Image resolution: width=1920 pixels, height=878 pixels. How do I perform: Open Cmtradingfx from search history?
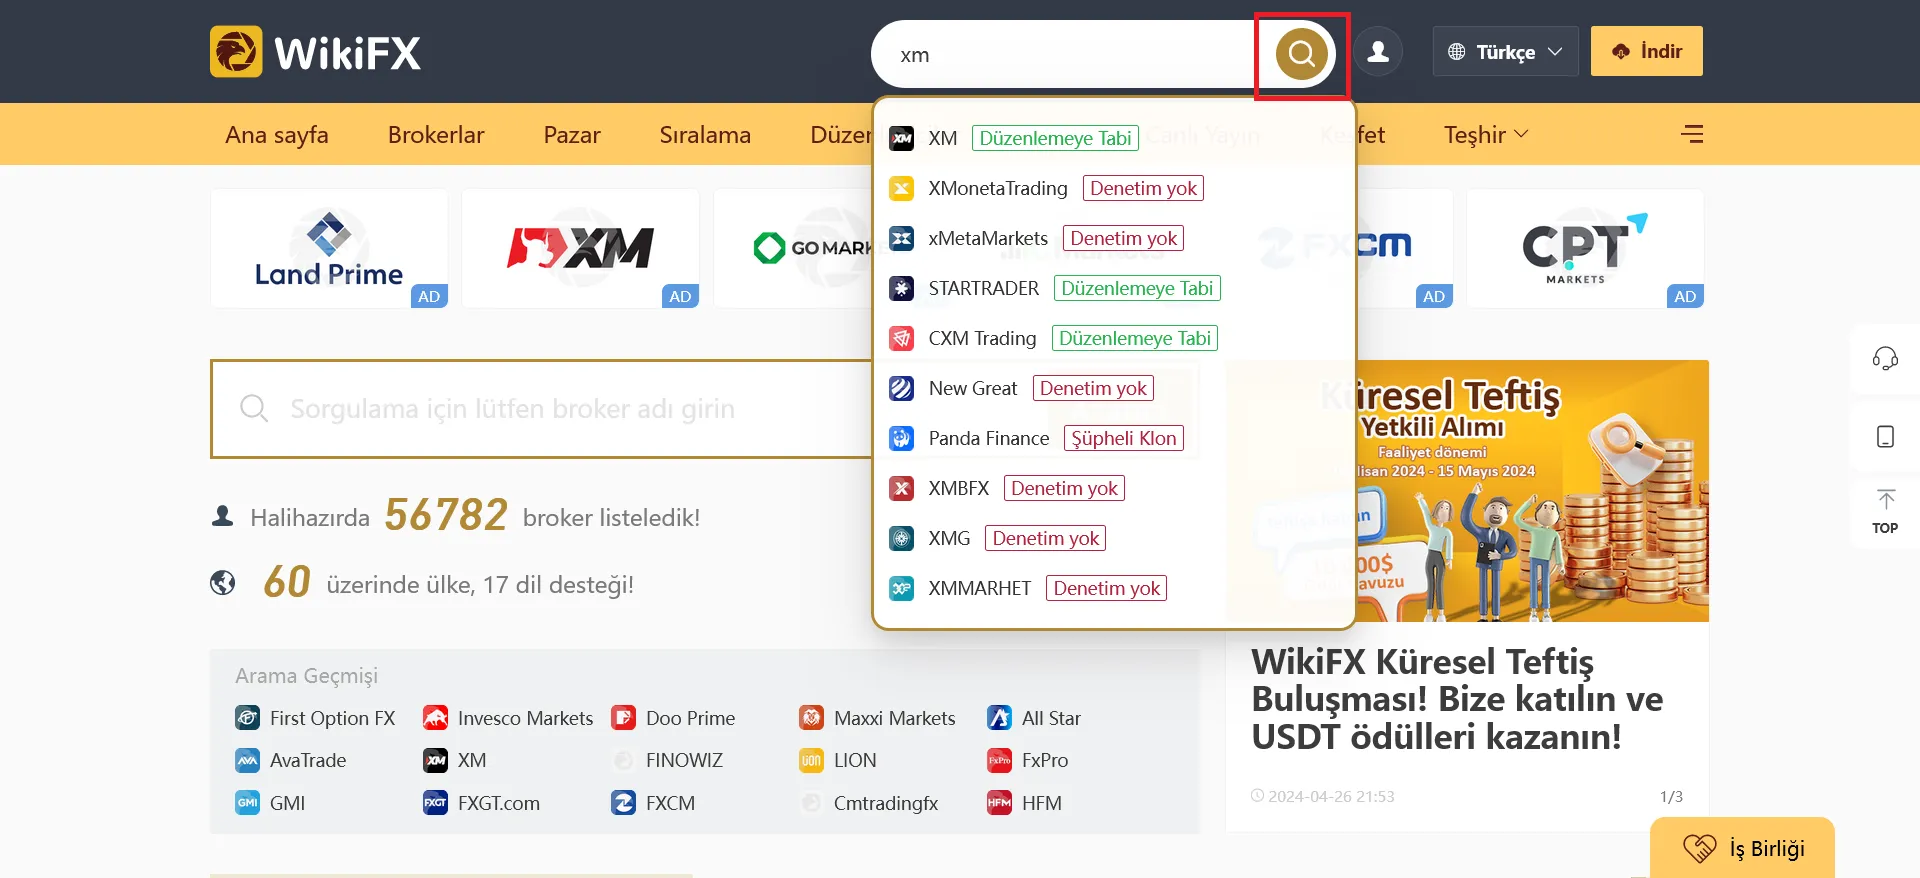pyautogui.click(x=869, y=803)
